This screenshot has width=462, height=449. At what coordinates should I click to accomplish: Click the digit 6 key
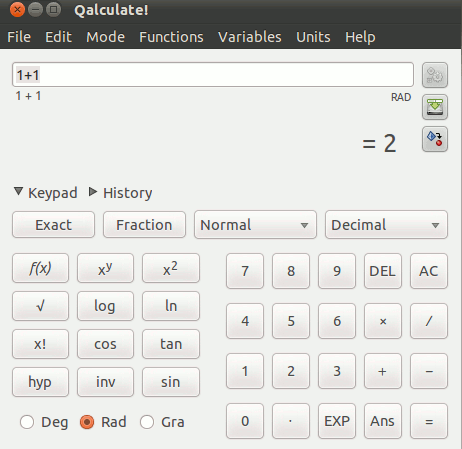[337, 321]
